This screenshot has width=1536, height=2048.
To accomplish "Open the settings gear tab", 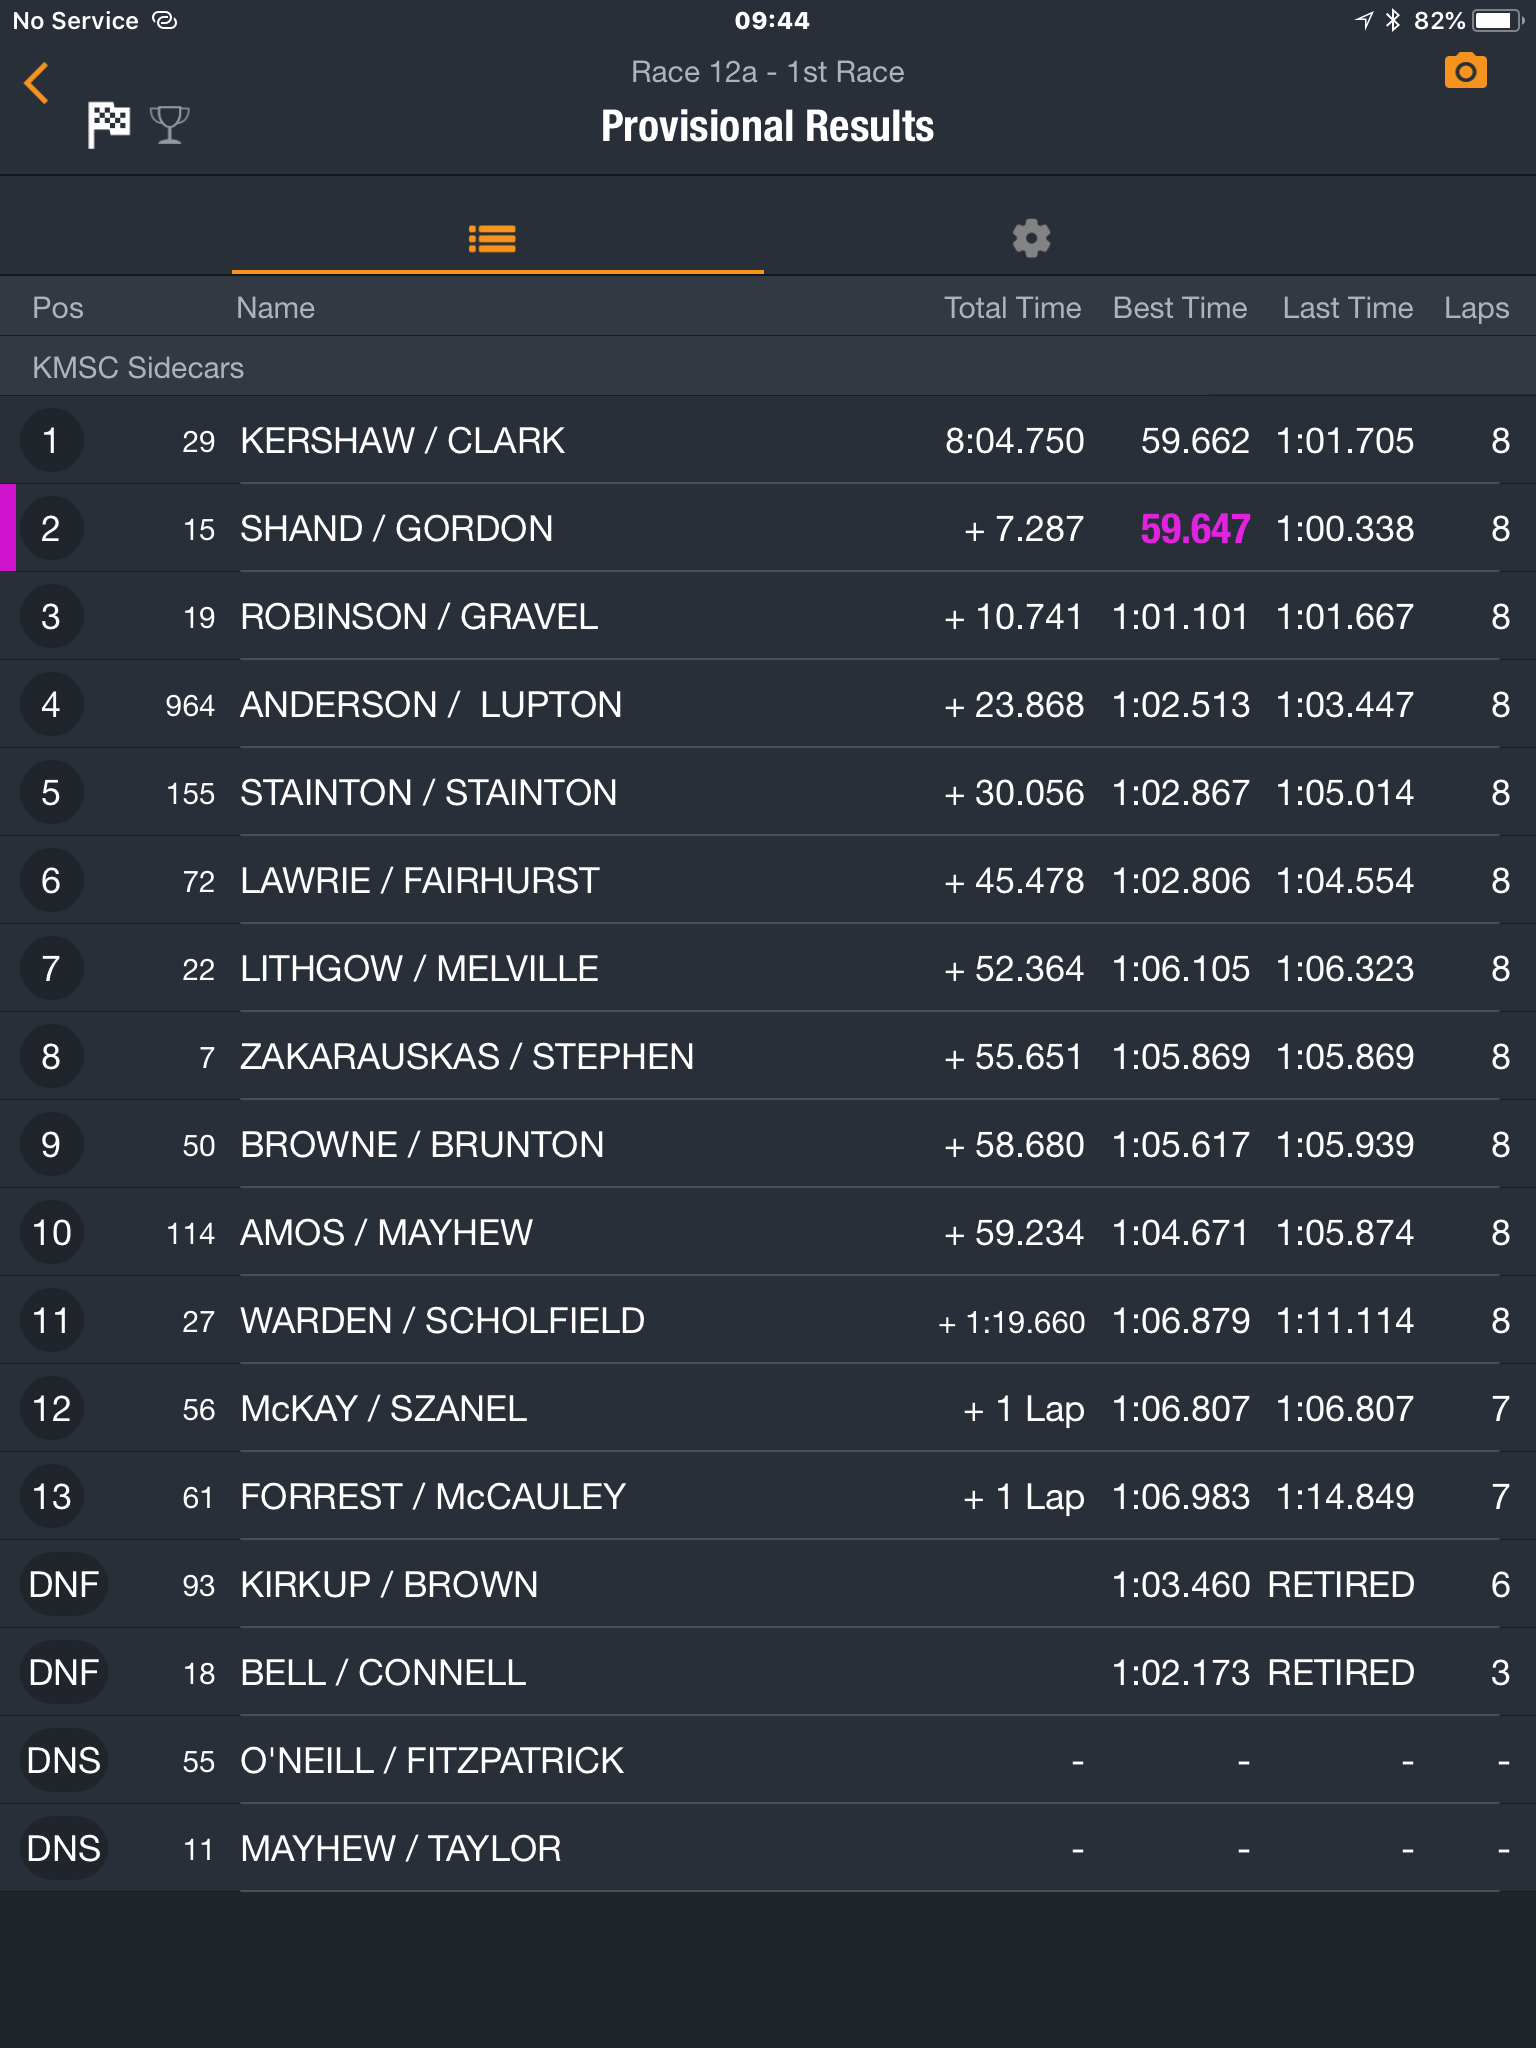I will (x=1031, y=239).
